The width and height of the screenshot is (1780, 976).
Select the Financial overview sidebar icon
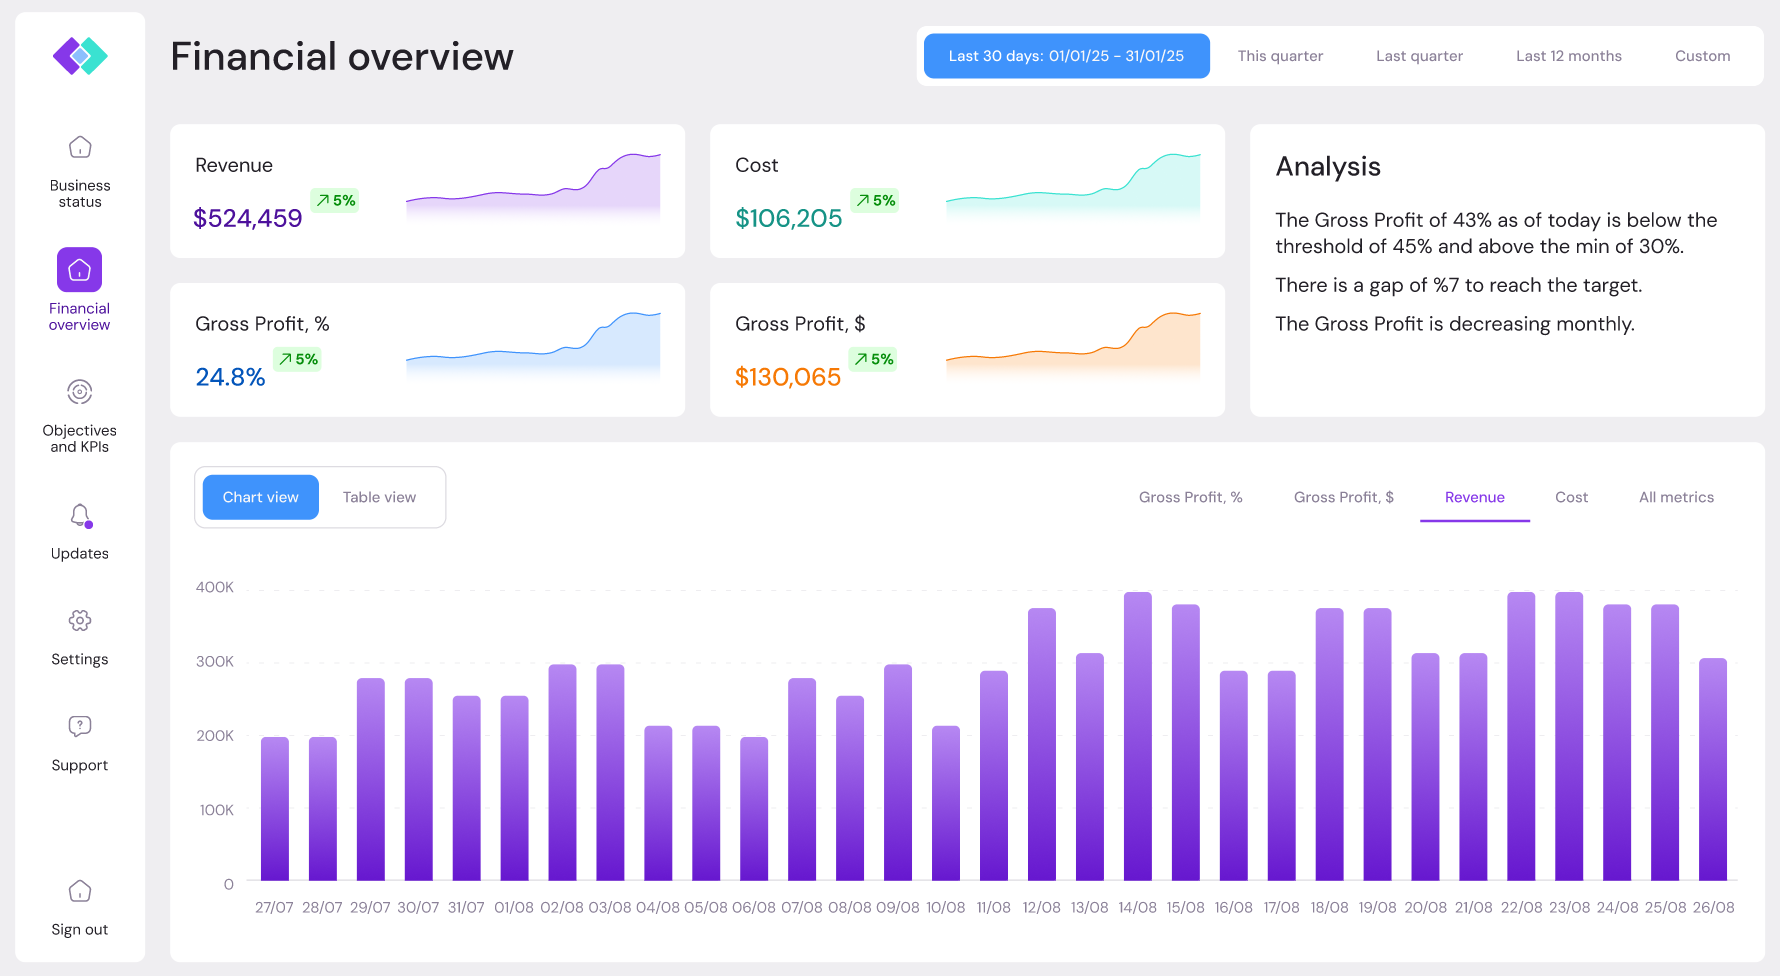(x=80, y=270)
